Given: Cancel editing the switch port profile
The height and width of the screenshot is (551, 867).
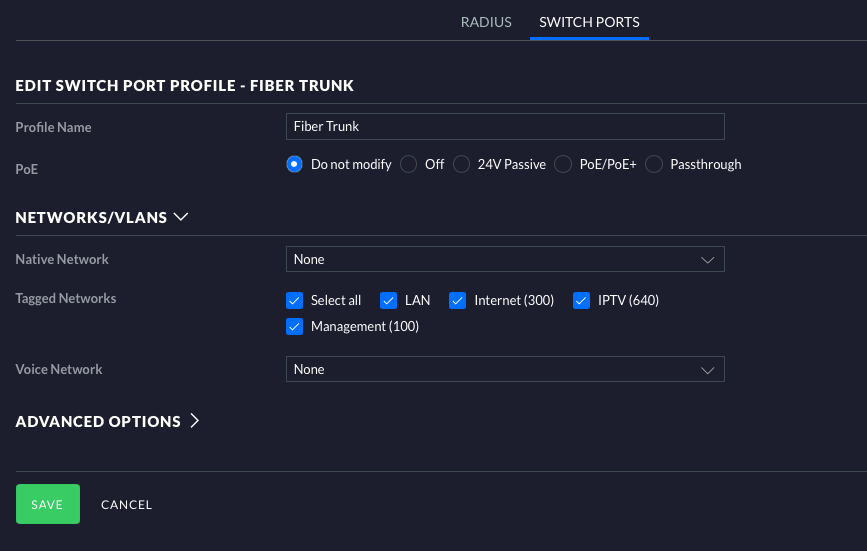Looking at the screenshot, I should point(127,505).
